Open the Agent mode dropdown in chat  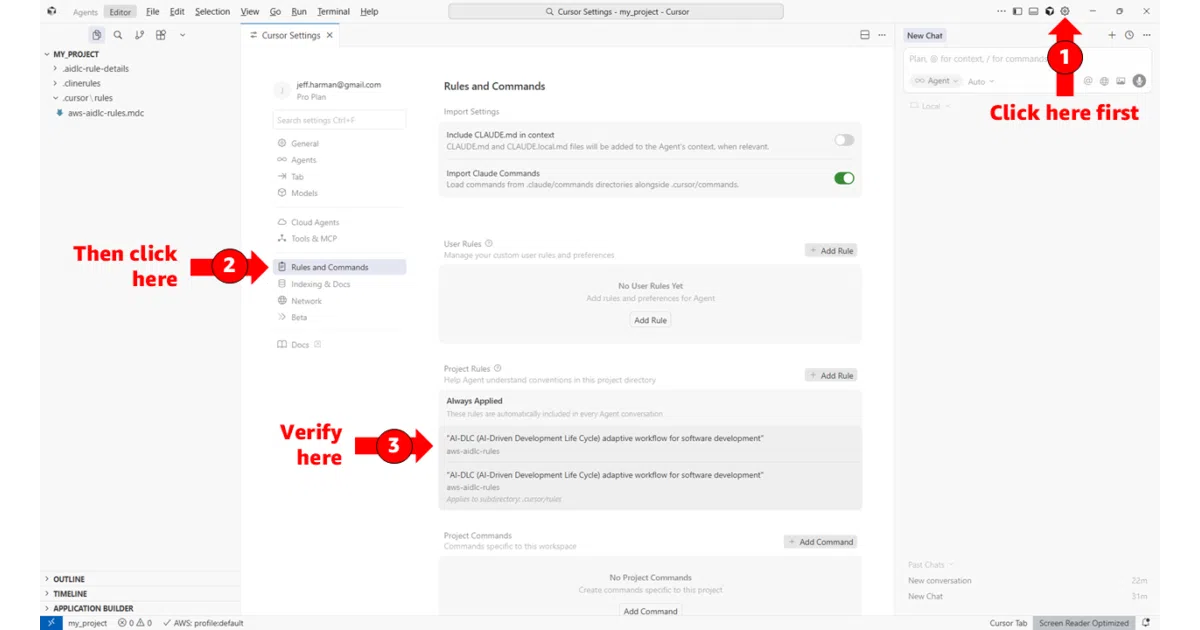[x=936, y=81]
